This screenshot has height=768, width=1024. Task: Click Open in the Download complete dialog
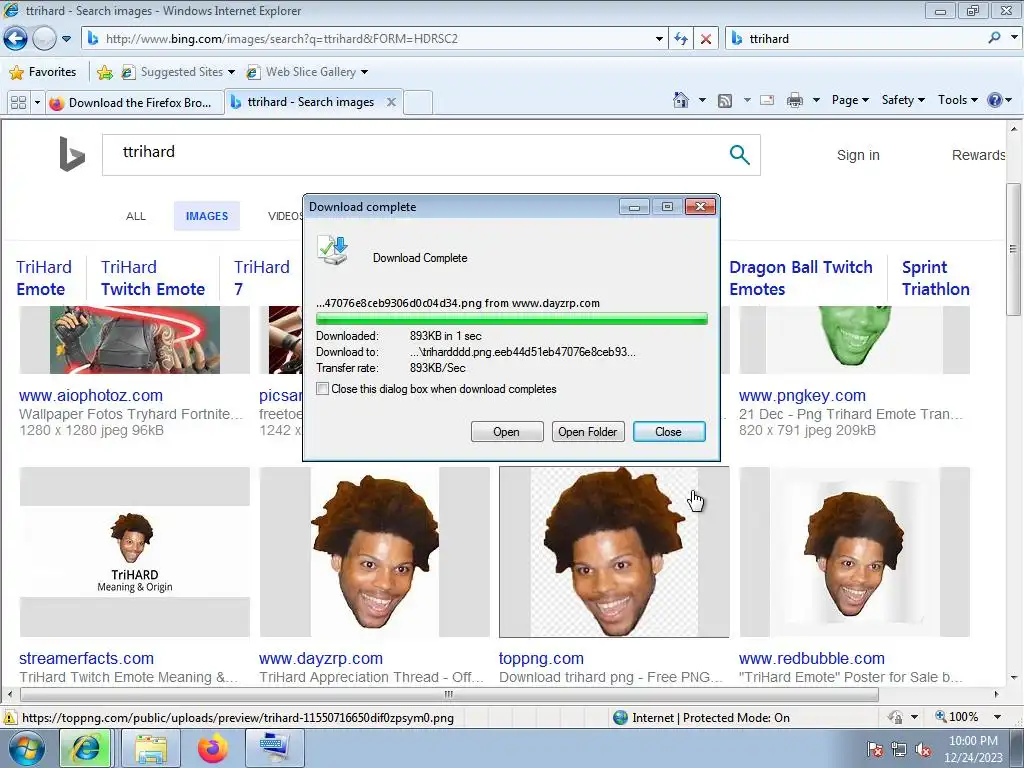click(x=507, y=432)
